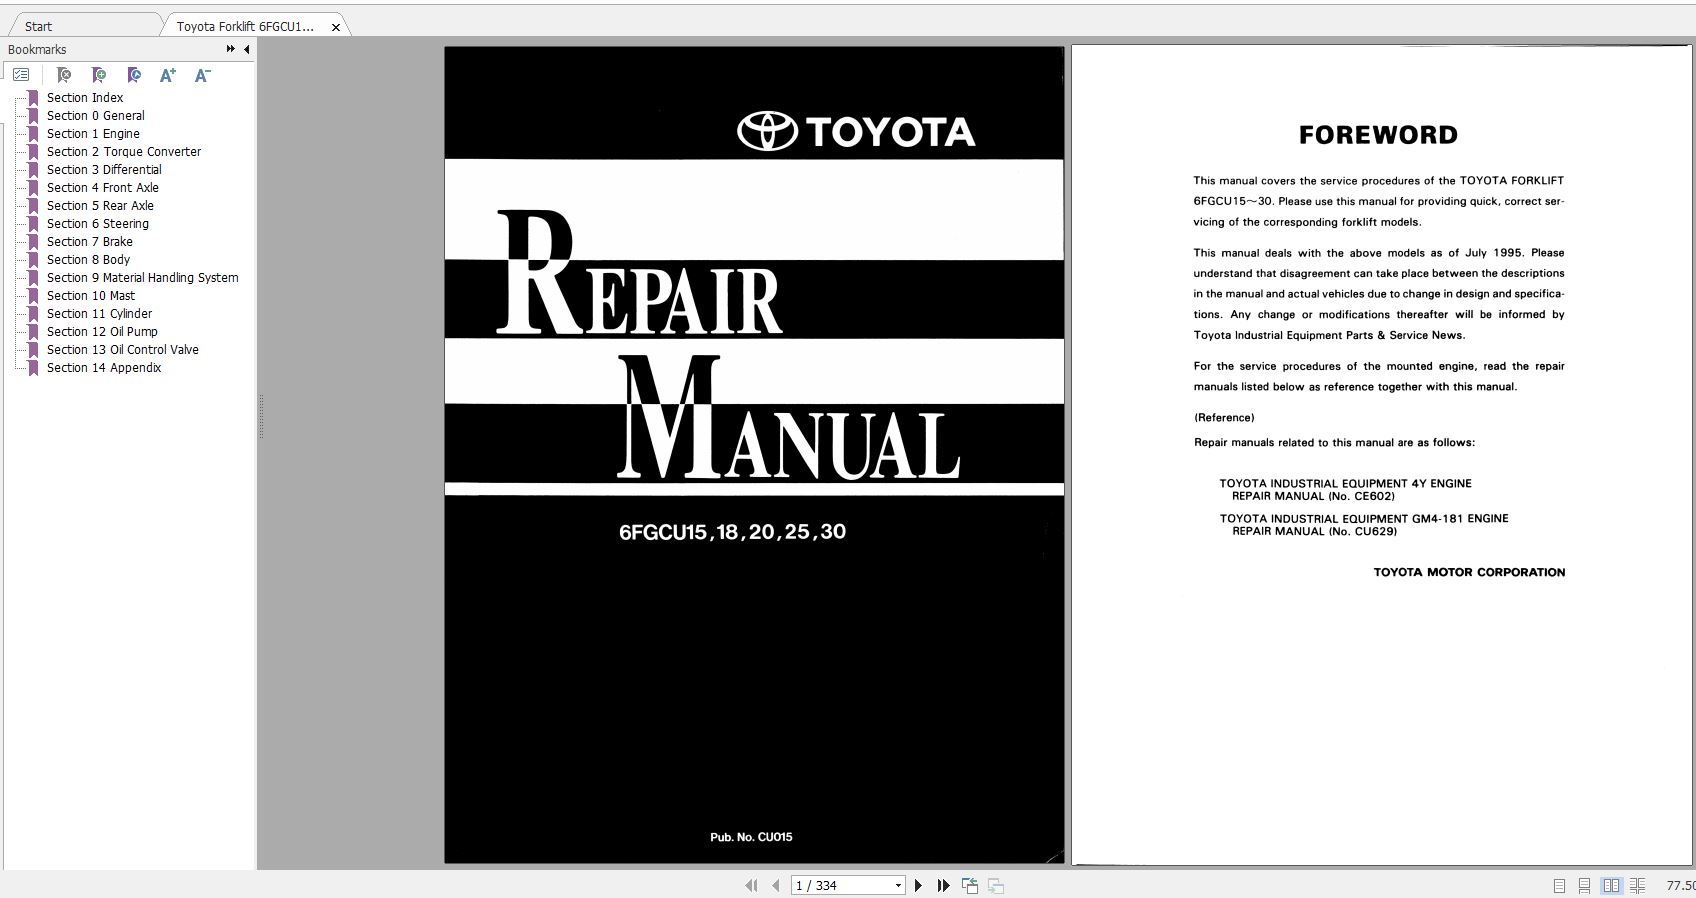Click the previous view icon
The image size is (1696, 898).
click(970, 885)
